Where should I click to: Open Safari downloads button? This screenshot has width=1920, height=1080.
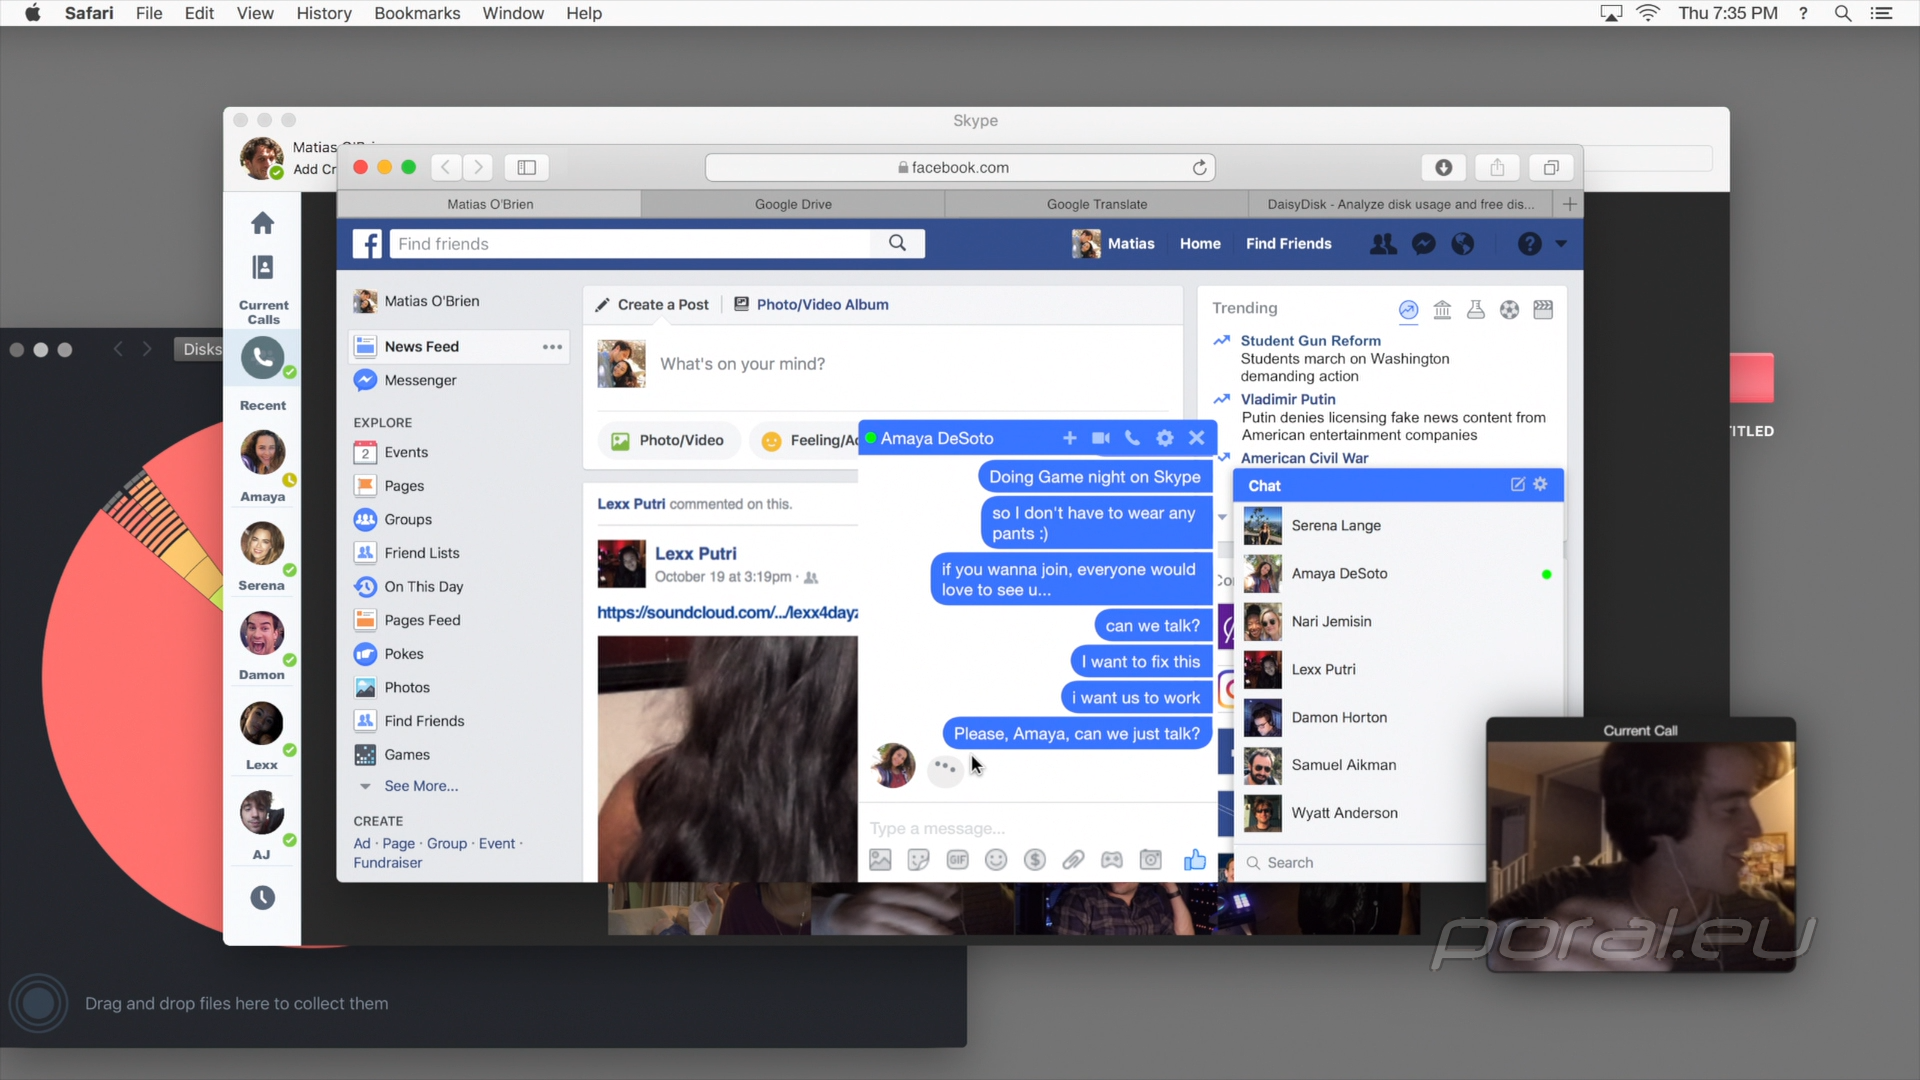click(x=1443, y=167)
